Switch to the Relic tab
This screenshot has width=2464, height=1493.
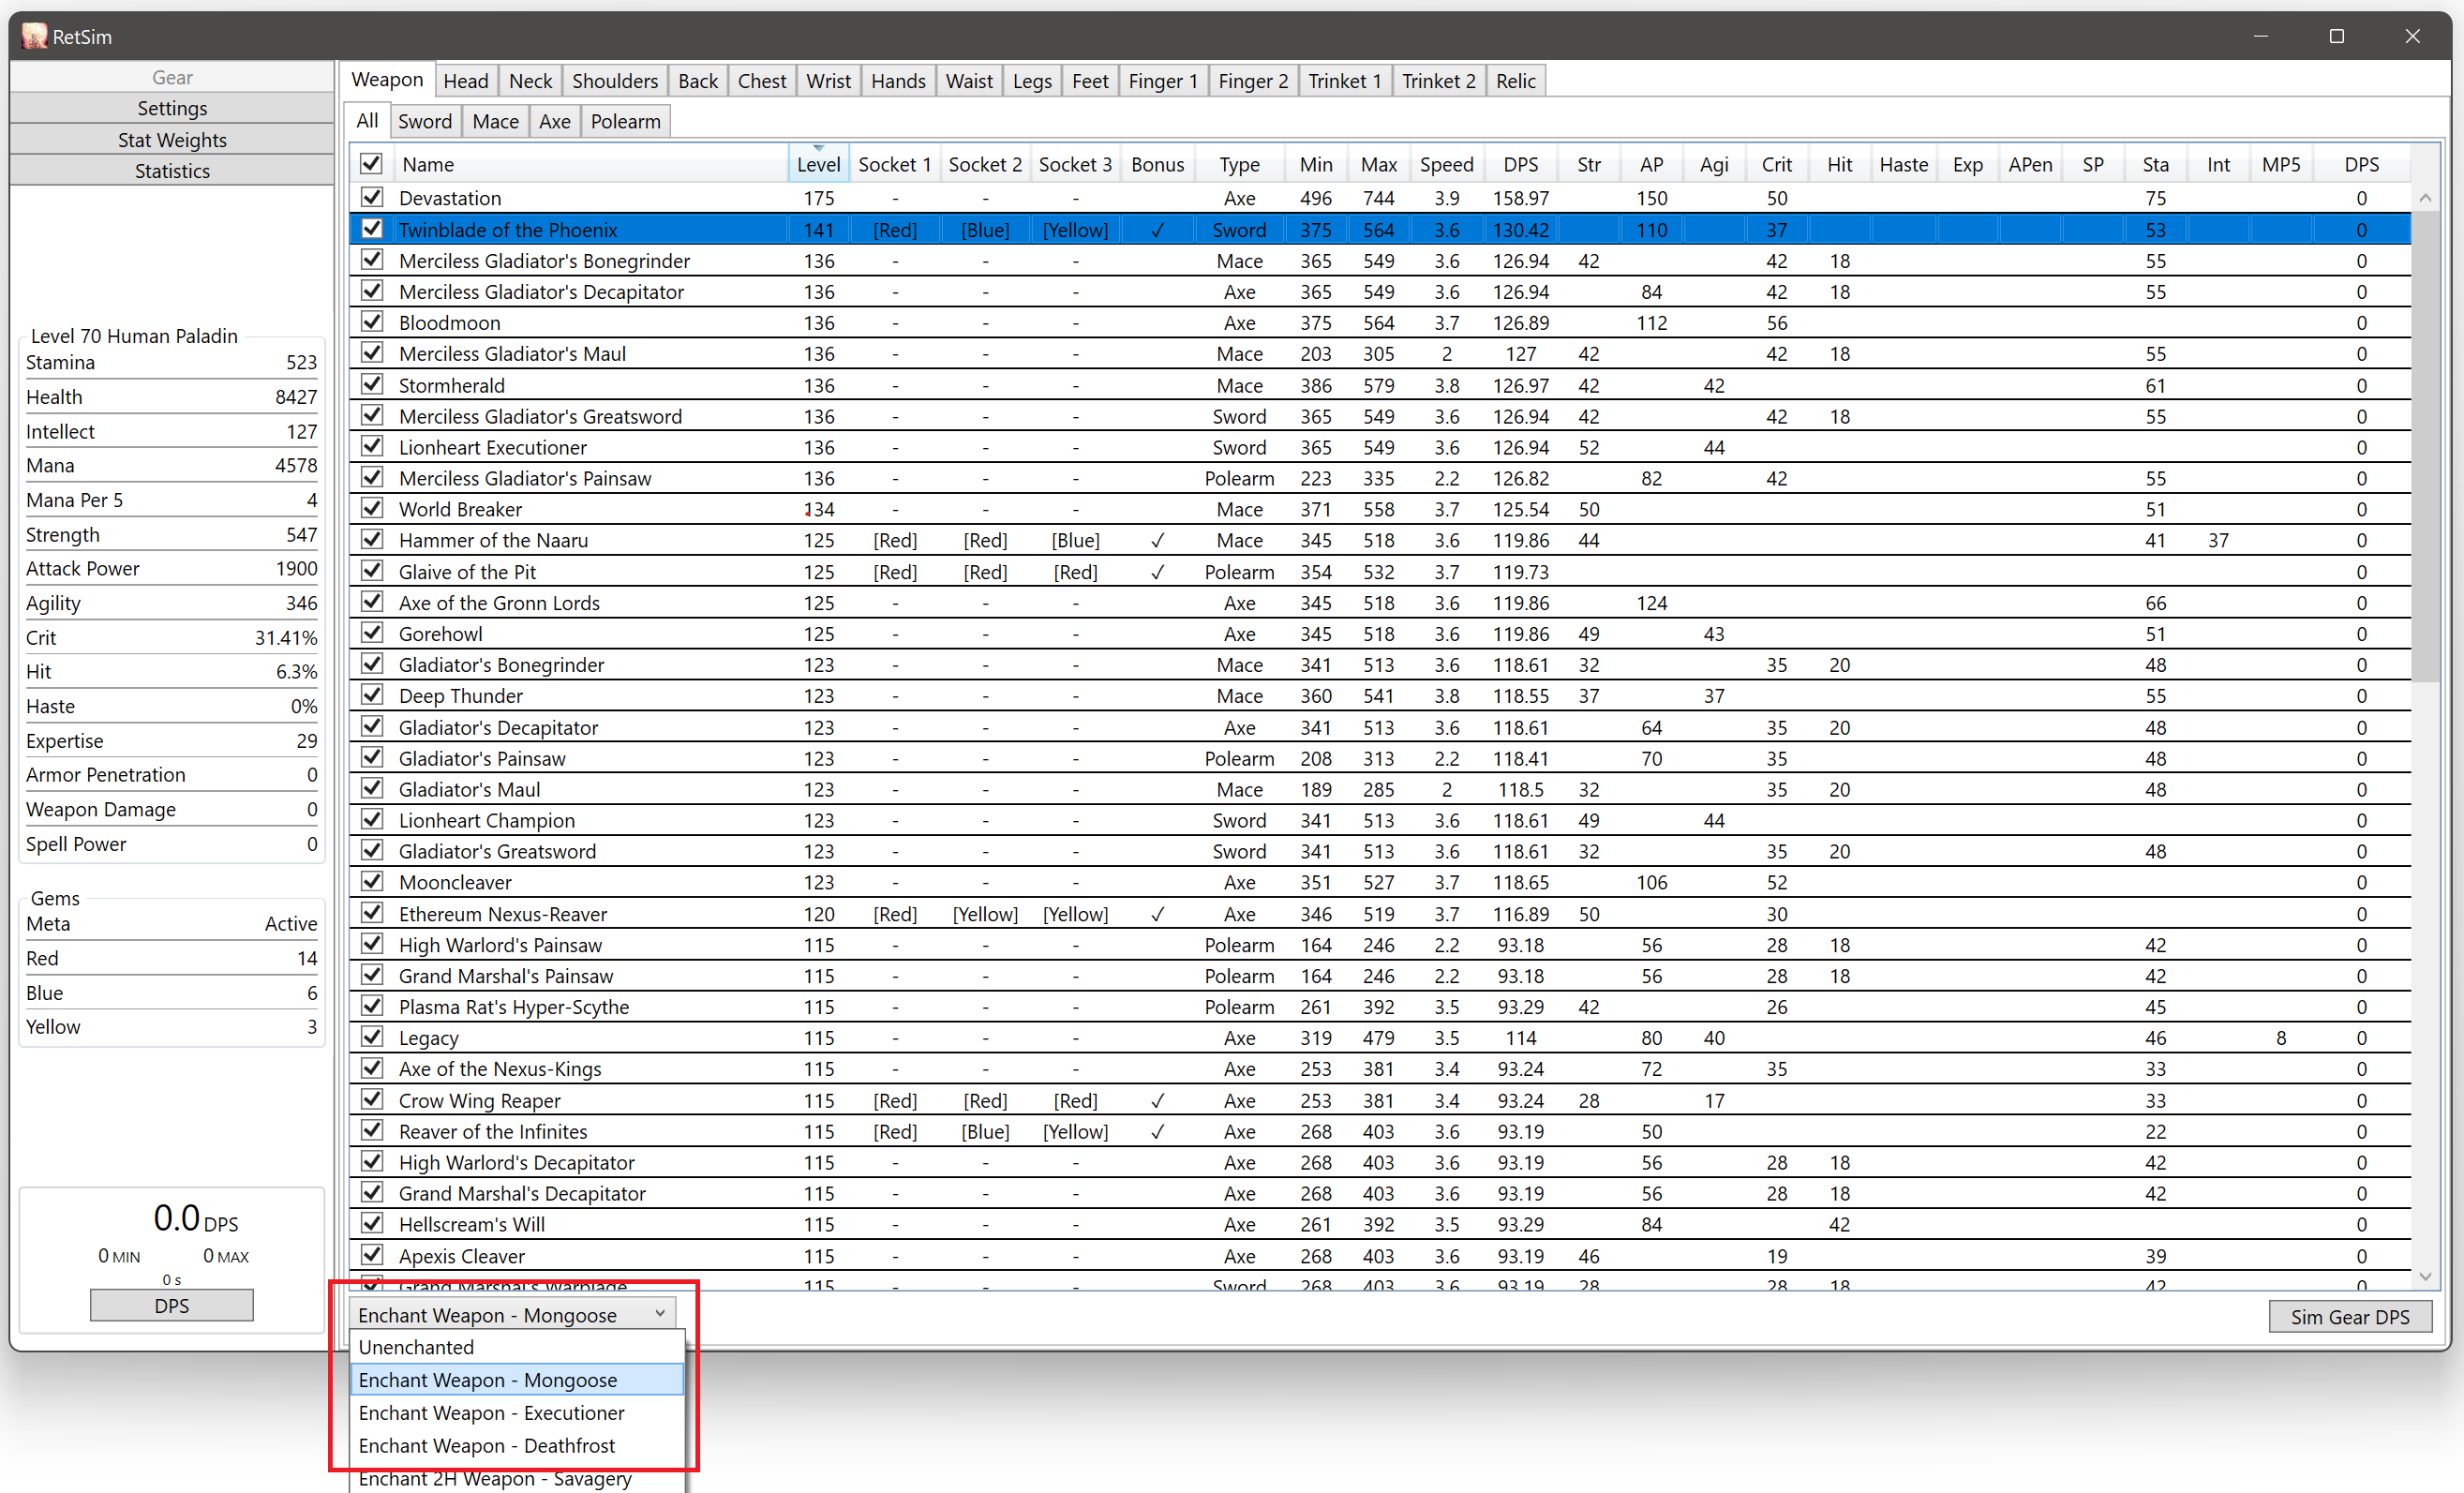(x=1515, y=81)
